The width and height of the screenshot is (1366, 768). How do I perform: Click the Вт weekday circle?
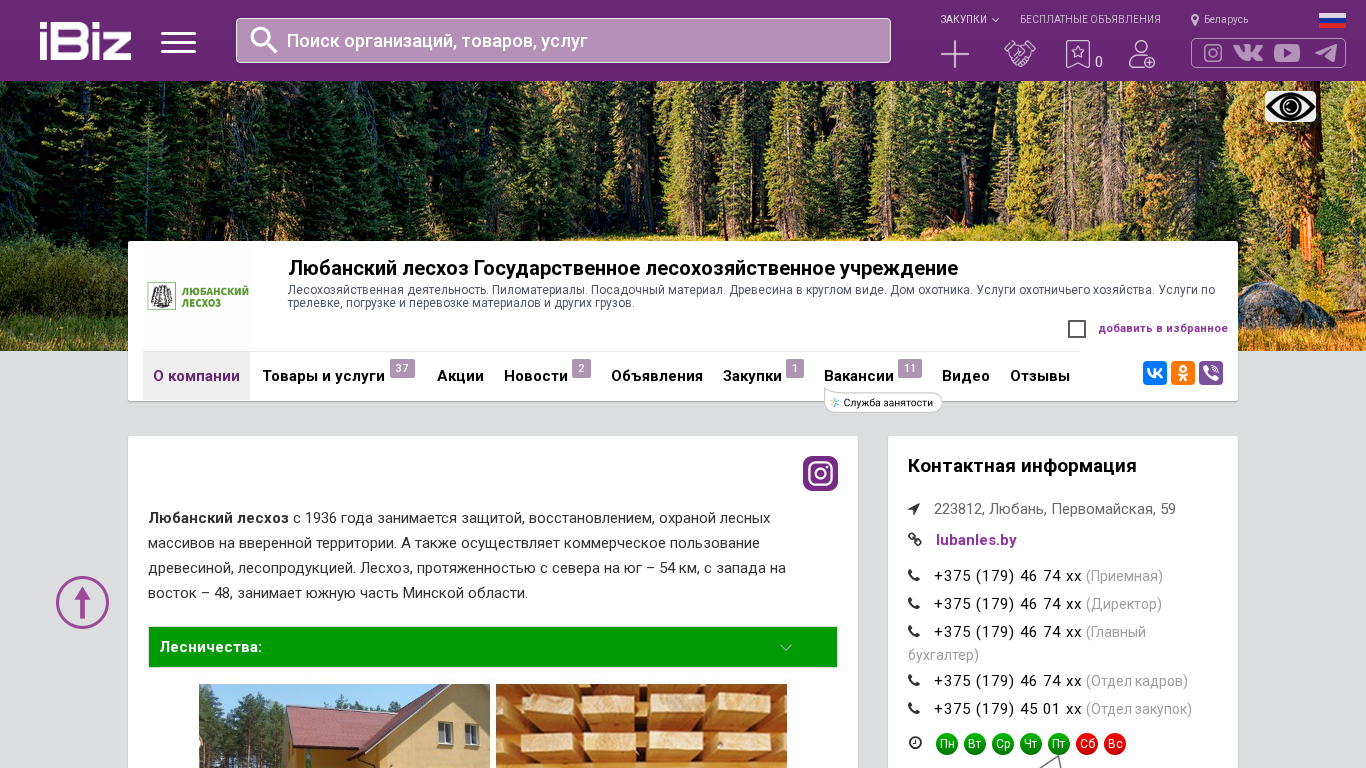click(975, 744)
